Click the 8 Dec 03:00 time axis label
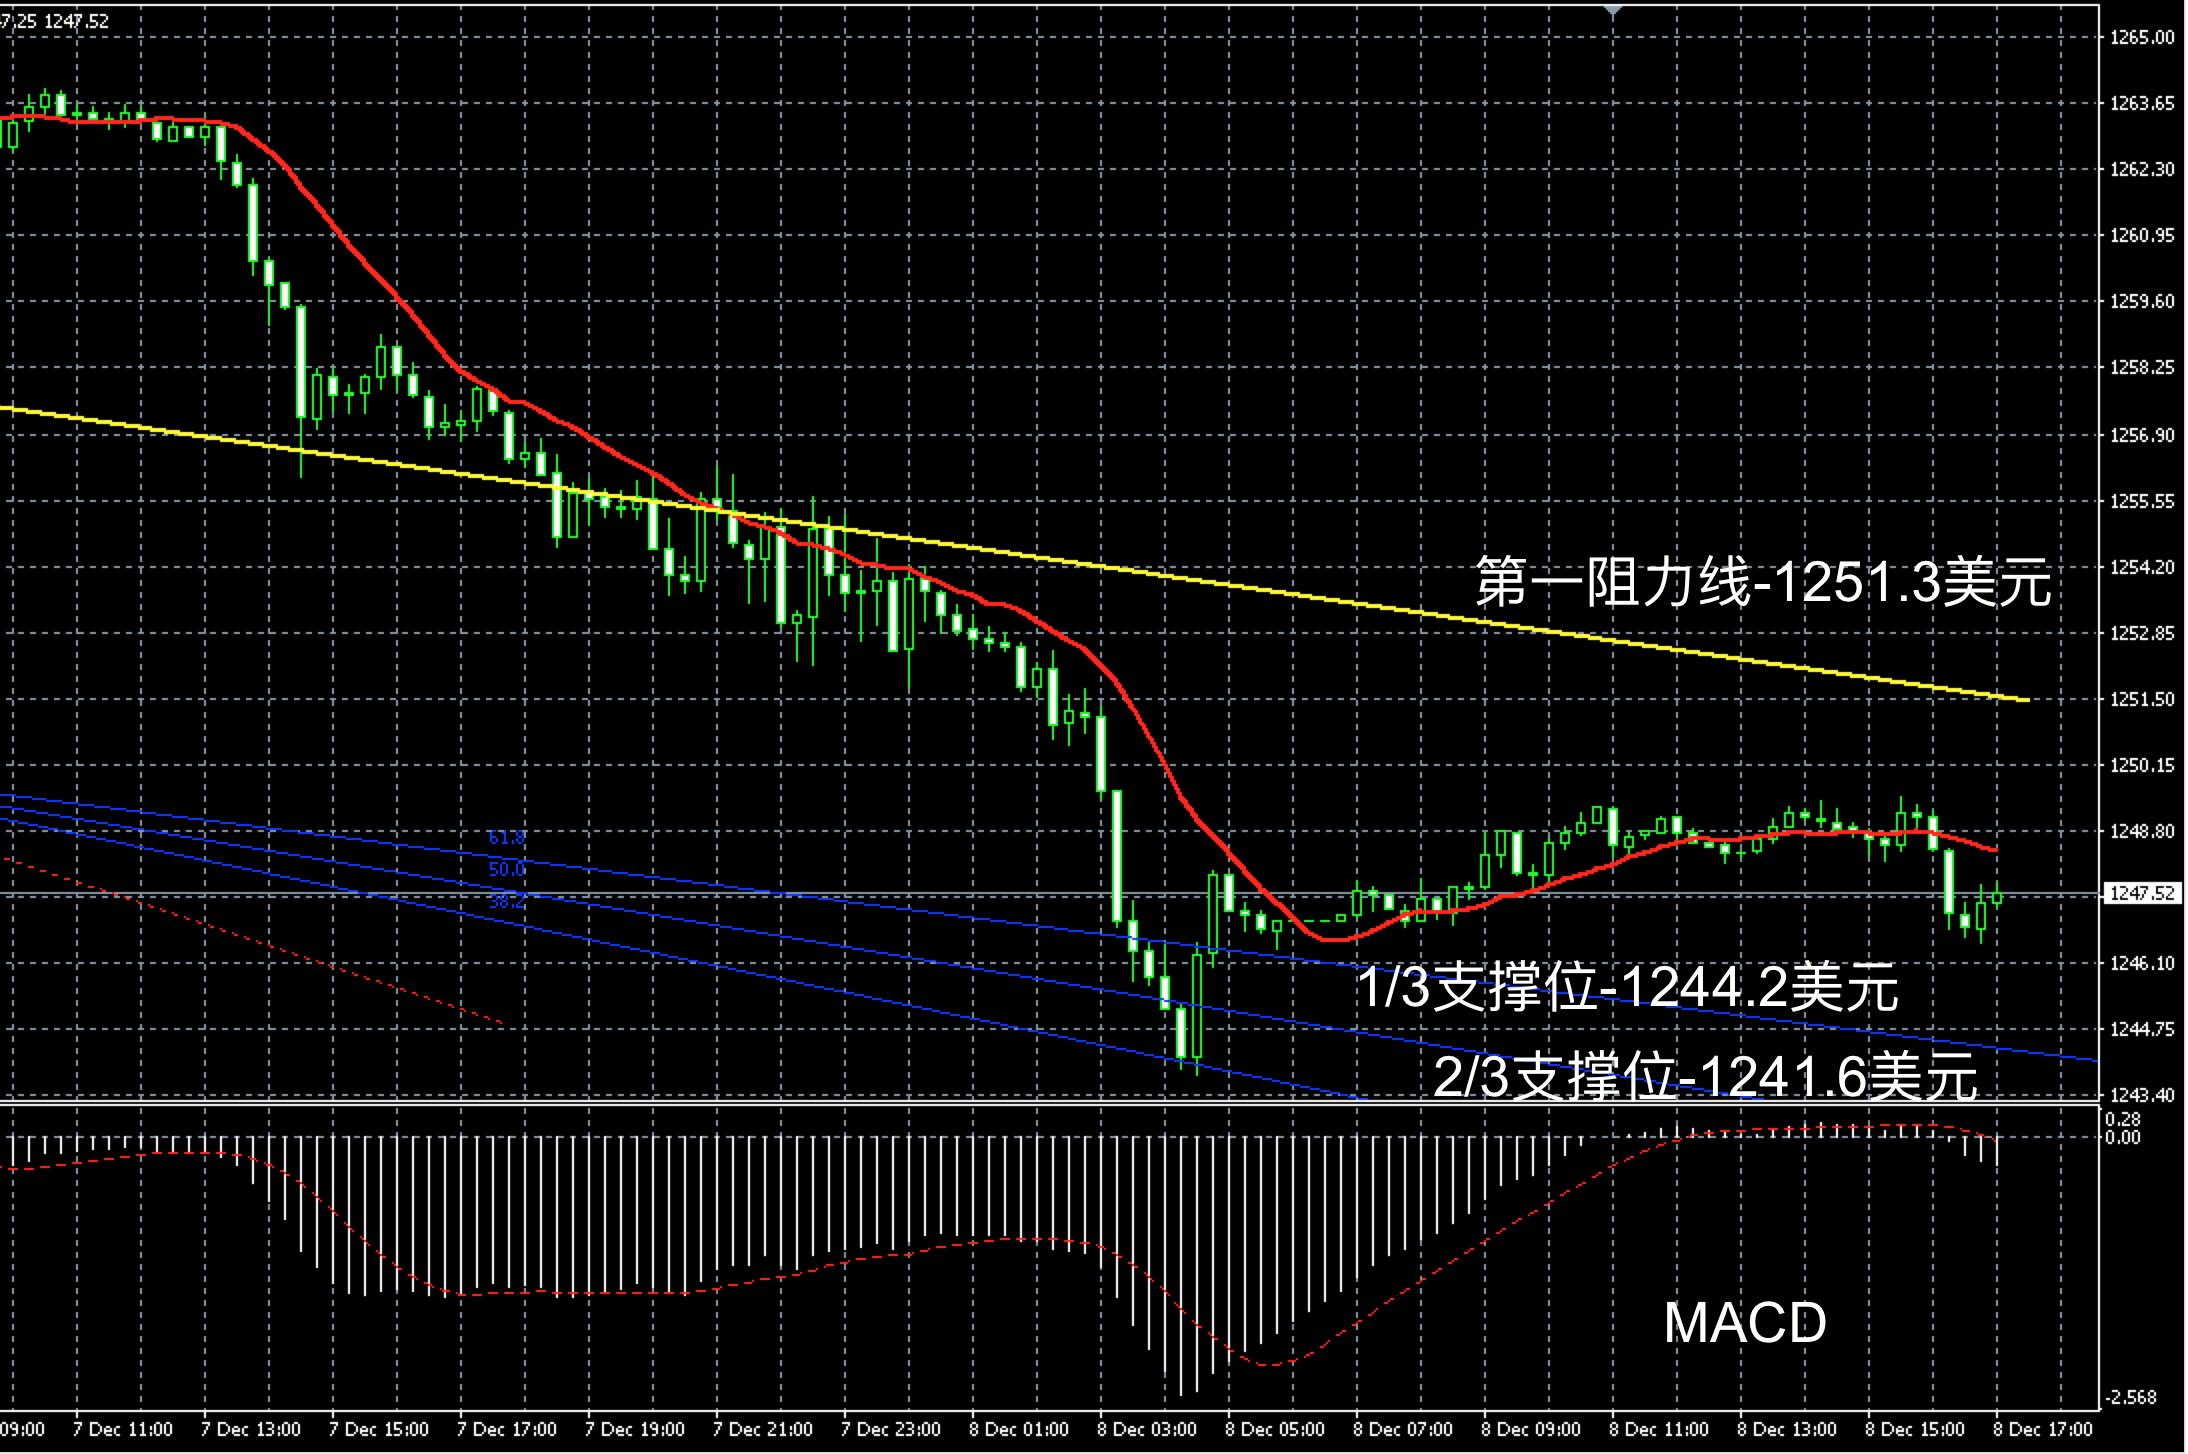 (1148, 1429)
